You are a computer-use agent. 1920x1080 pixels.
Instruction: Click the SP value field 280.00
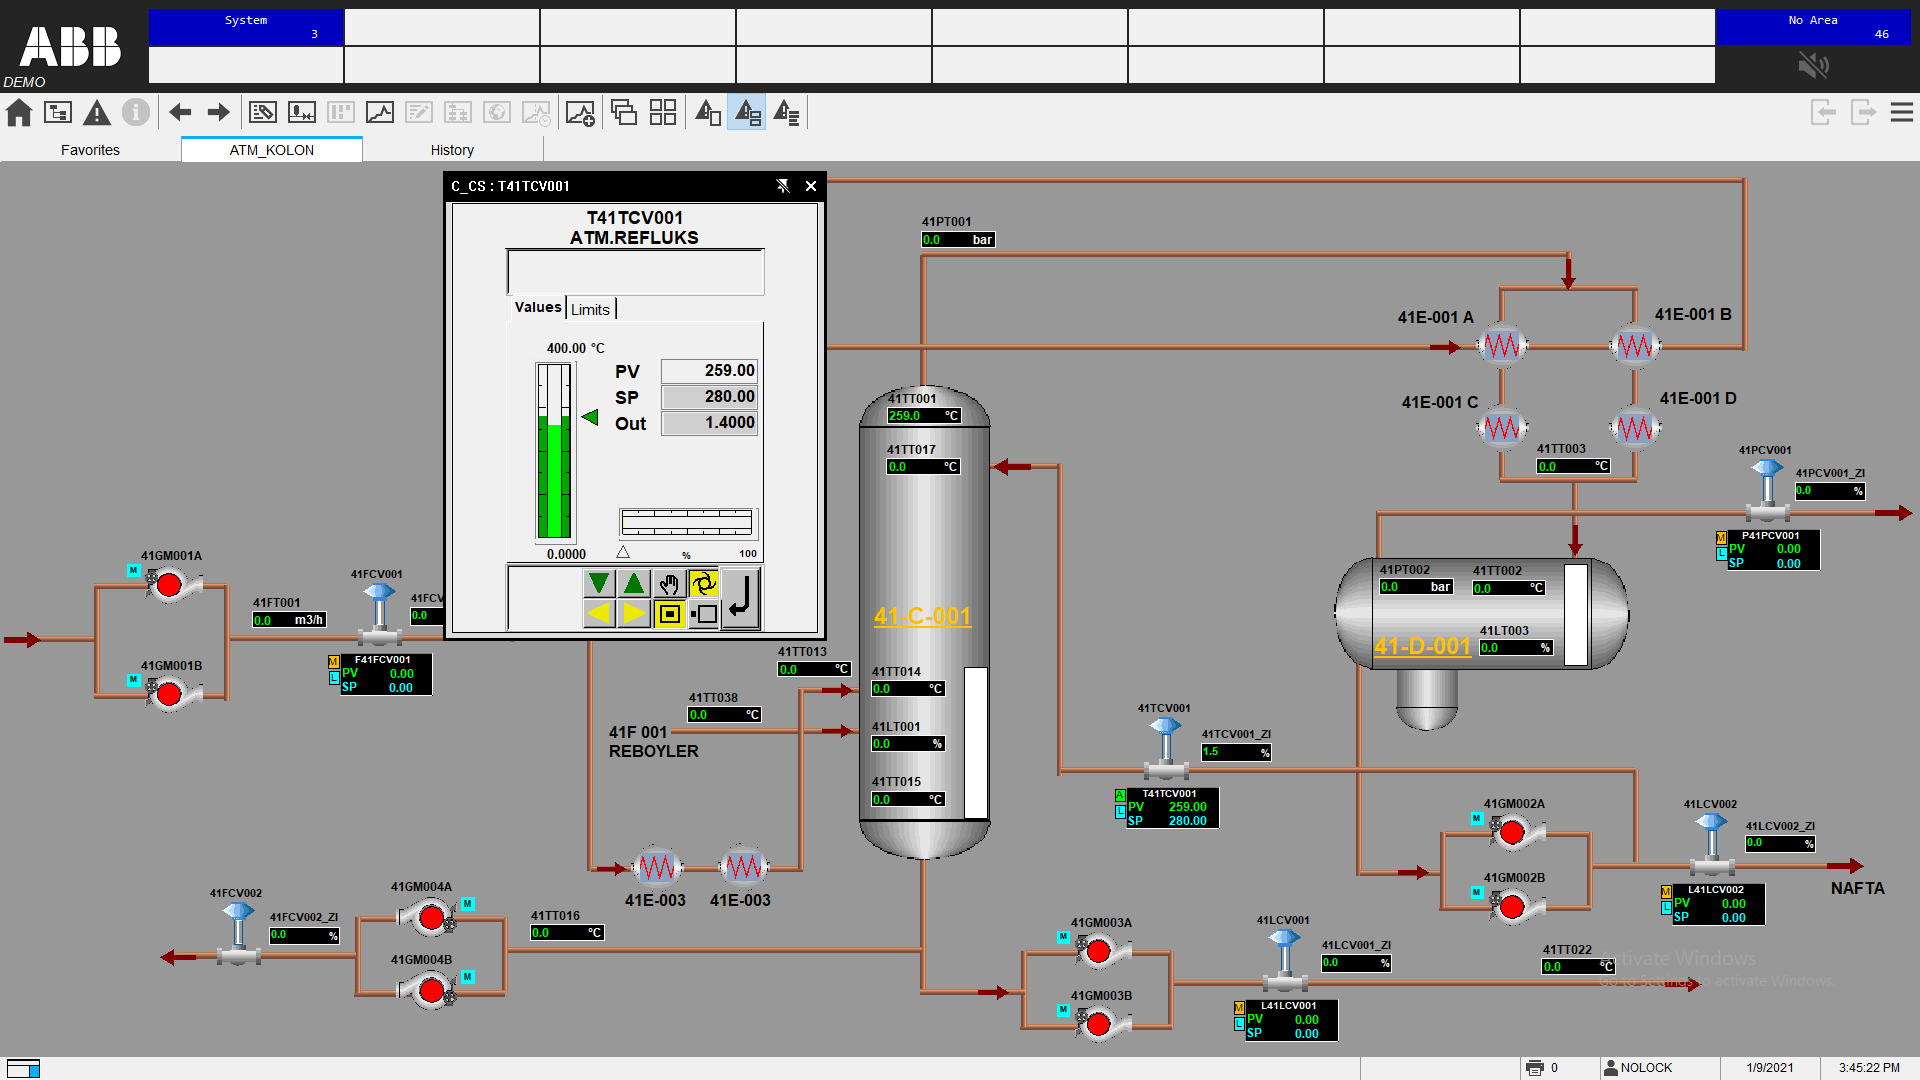pos(709,397)
